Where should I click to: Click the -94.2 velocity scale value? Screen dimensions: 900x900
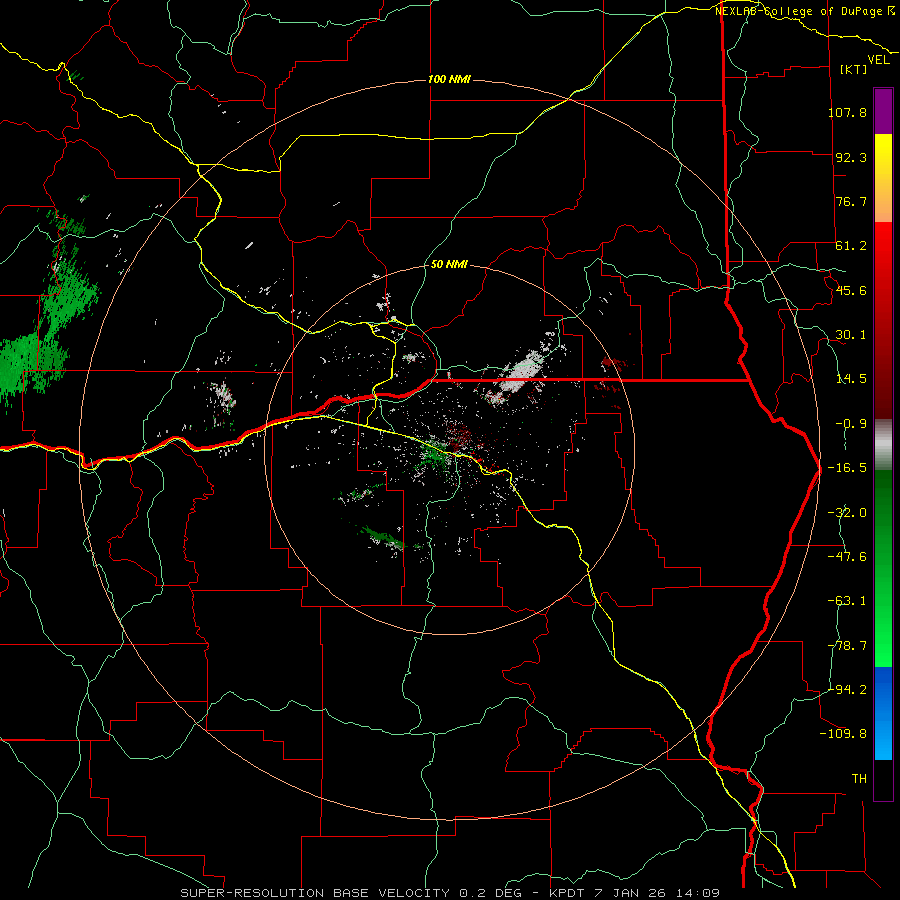(847, 690)
